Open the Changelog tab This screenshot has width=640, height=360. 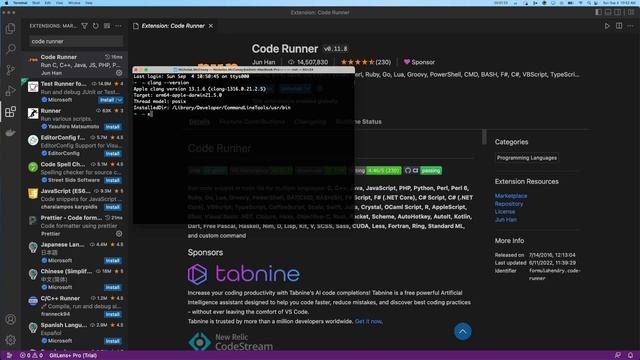coord(310,122)
